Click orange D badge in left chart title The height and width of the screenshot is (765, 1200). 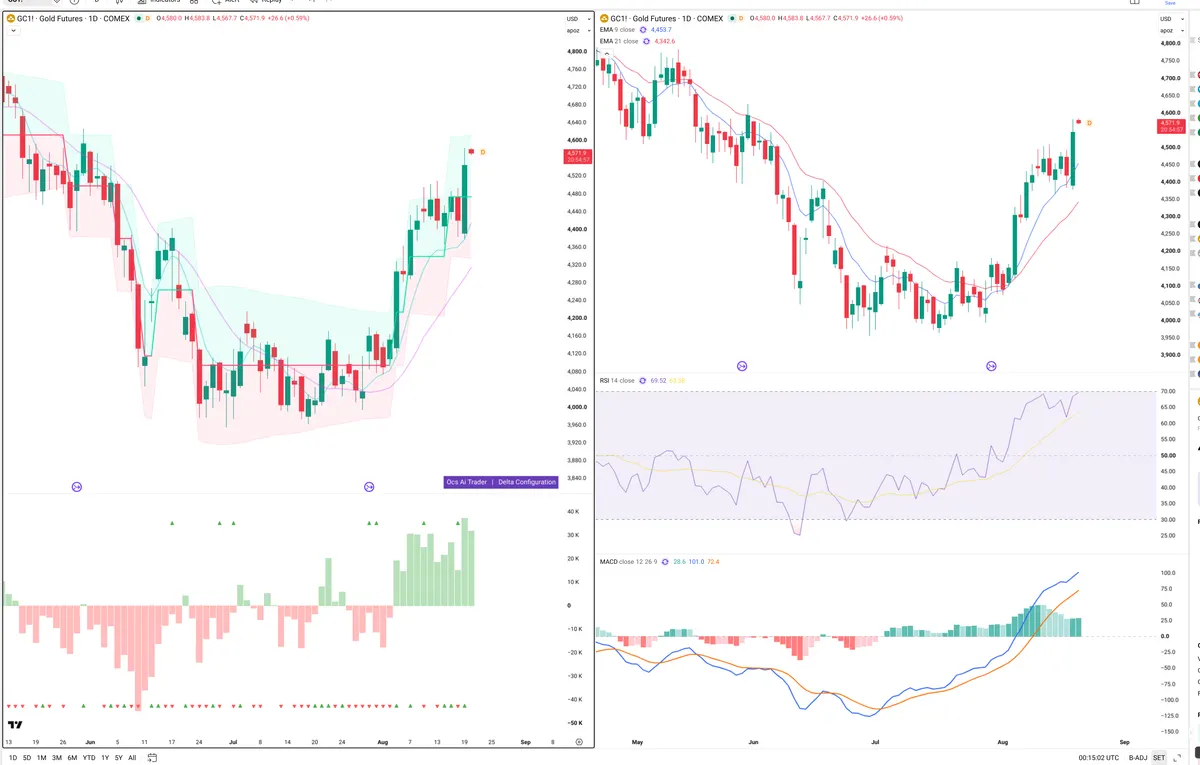148,19
